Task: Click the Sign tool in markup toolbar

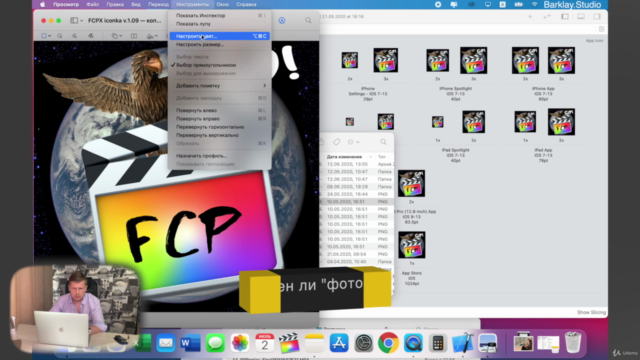Action: tap(150, 36)
